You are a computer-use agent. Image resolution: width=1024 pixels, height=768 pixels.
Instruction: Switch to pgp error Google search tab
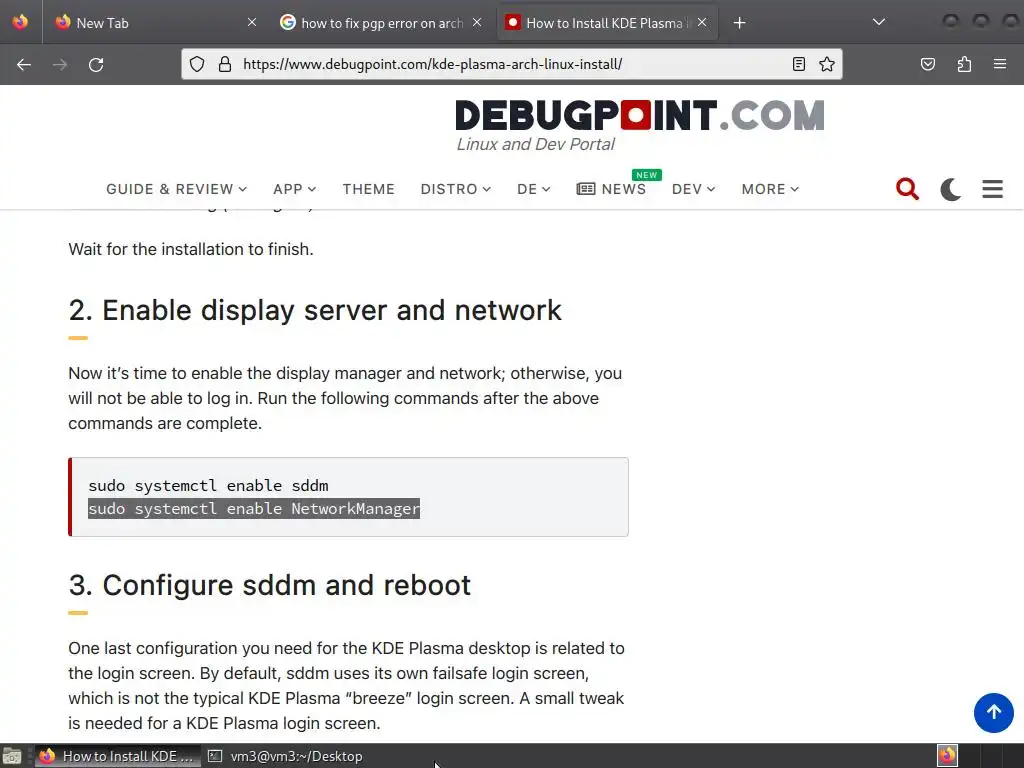coord(381,23)
